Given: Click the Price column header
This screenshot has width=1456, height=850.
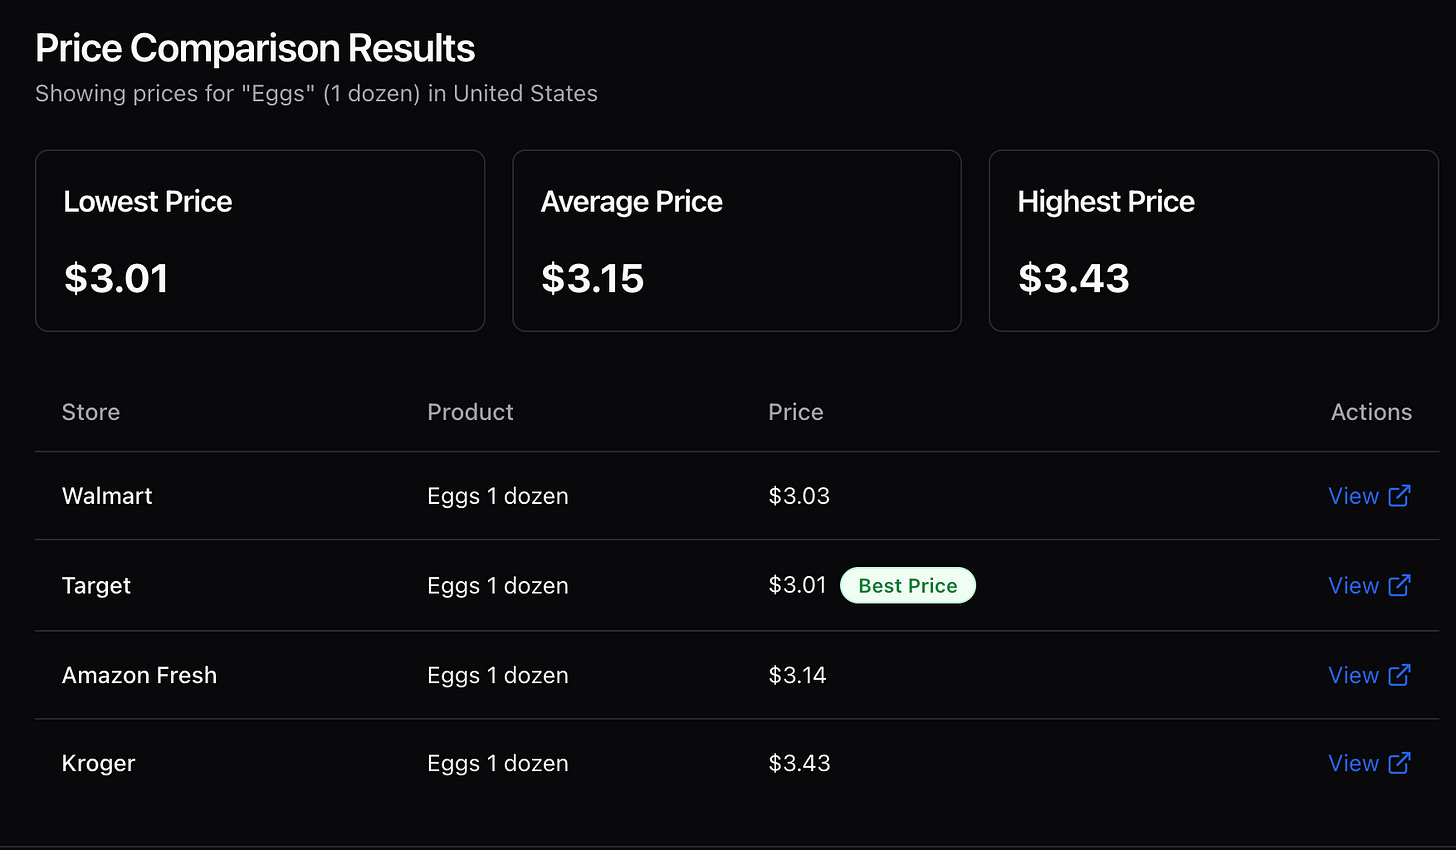Looking at the screenshot, I should 796,412.
